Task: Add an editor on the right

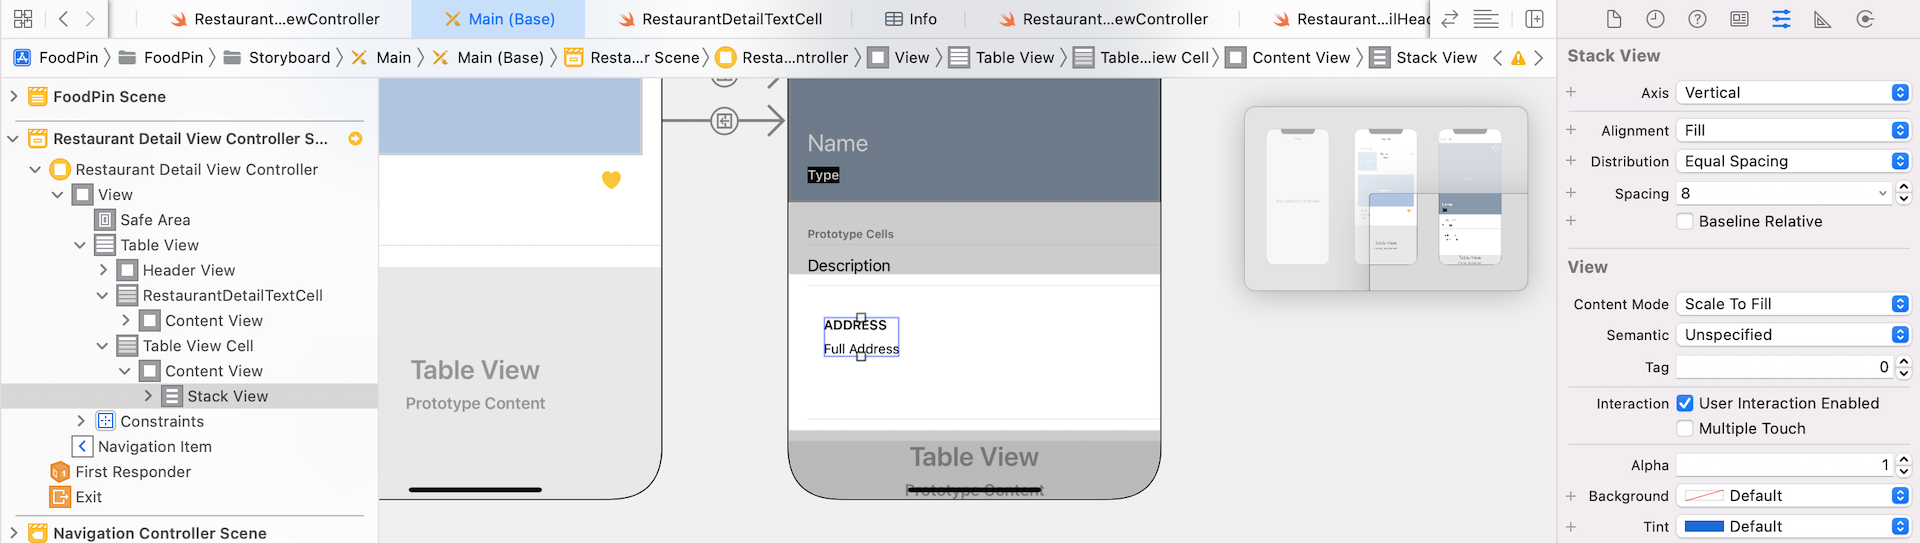Action: [1534, 19]
